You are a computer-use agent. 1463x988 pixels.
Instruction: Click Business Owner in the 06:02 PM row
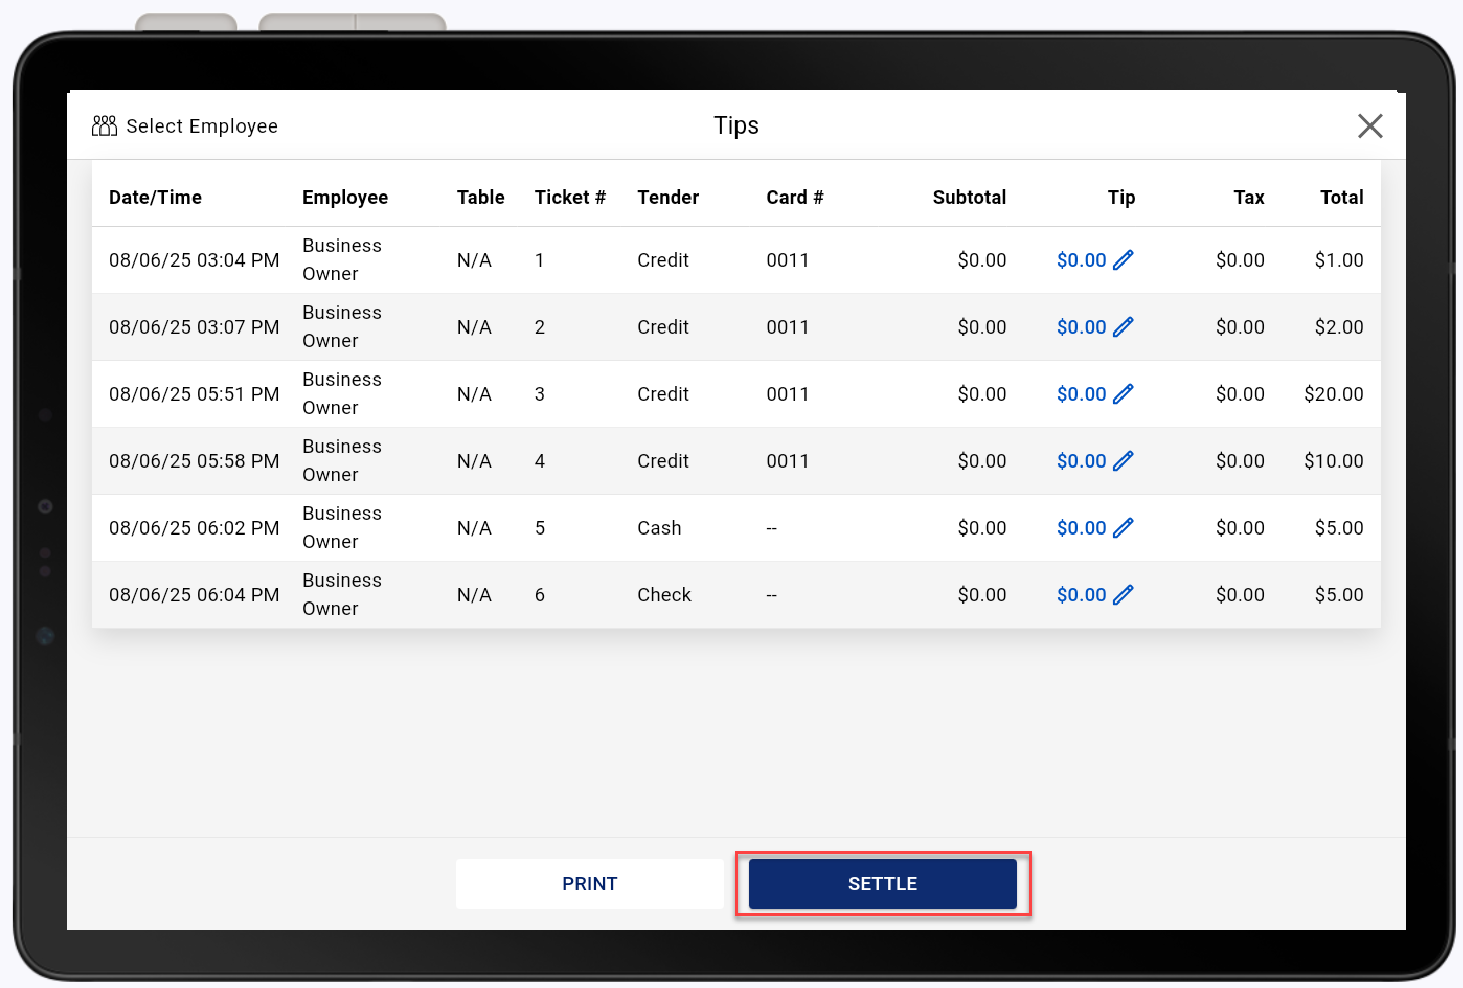[x=342, y=528]
